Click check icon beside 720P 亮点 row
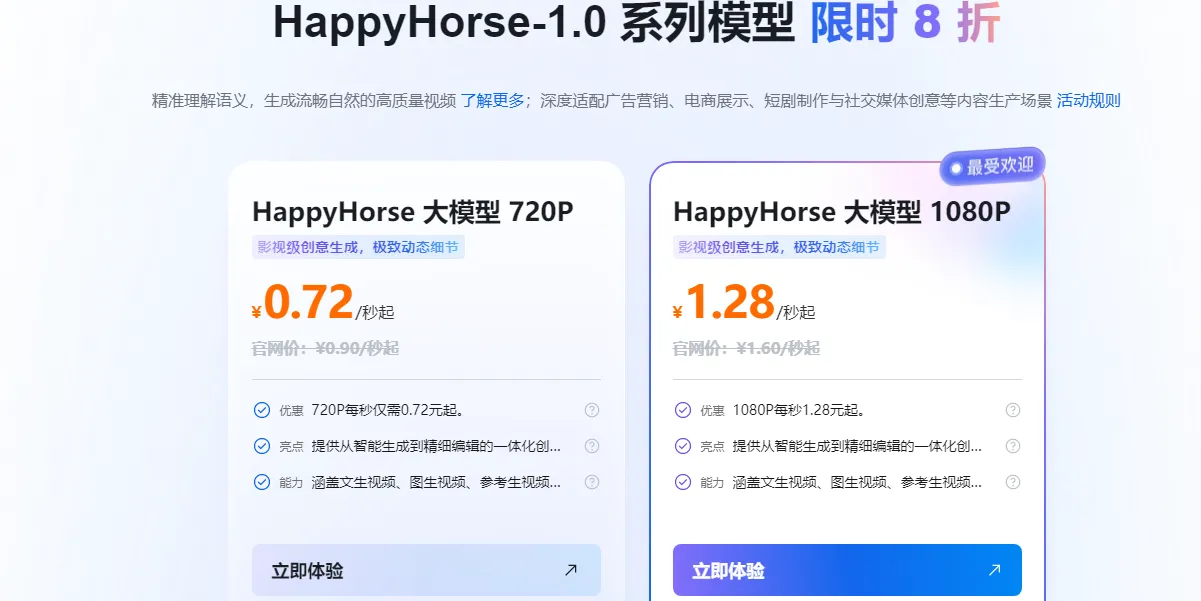Image resolution: width=1201 pixels, height=601 pixels. pos(262,446)
